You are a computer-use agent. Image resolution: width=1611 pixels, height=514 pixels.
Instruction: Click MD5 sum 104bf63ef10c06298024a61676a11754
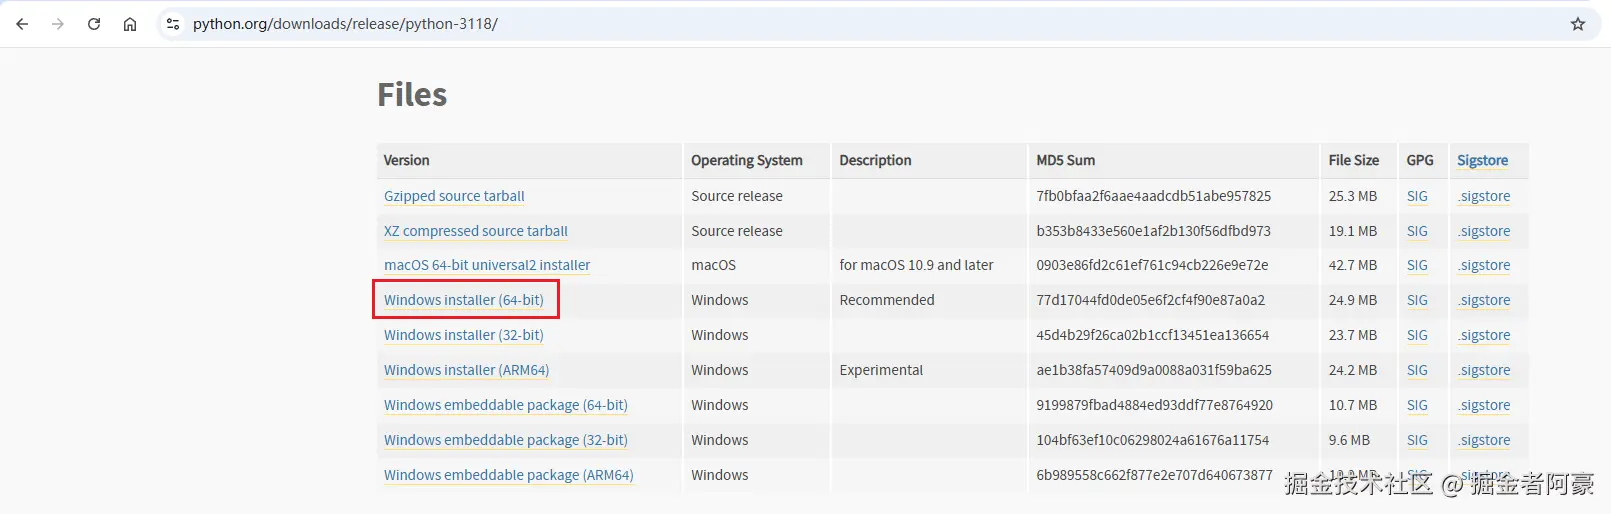pos(1153,440)
